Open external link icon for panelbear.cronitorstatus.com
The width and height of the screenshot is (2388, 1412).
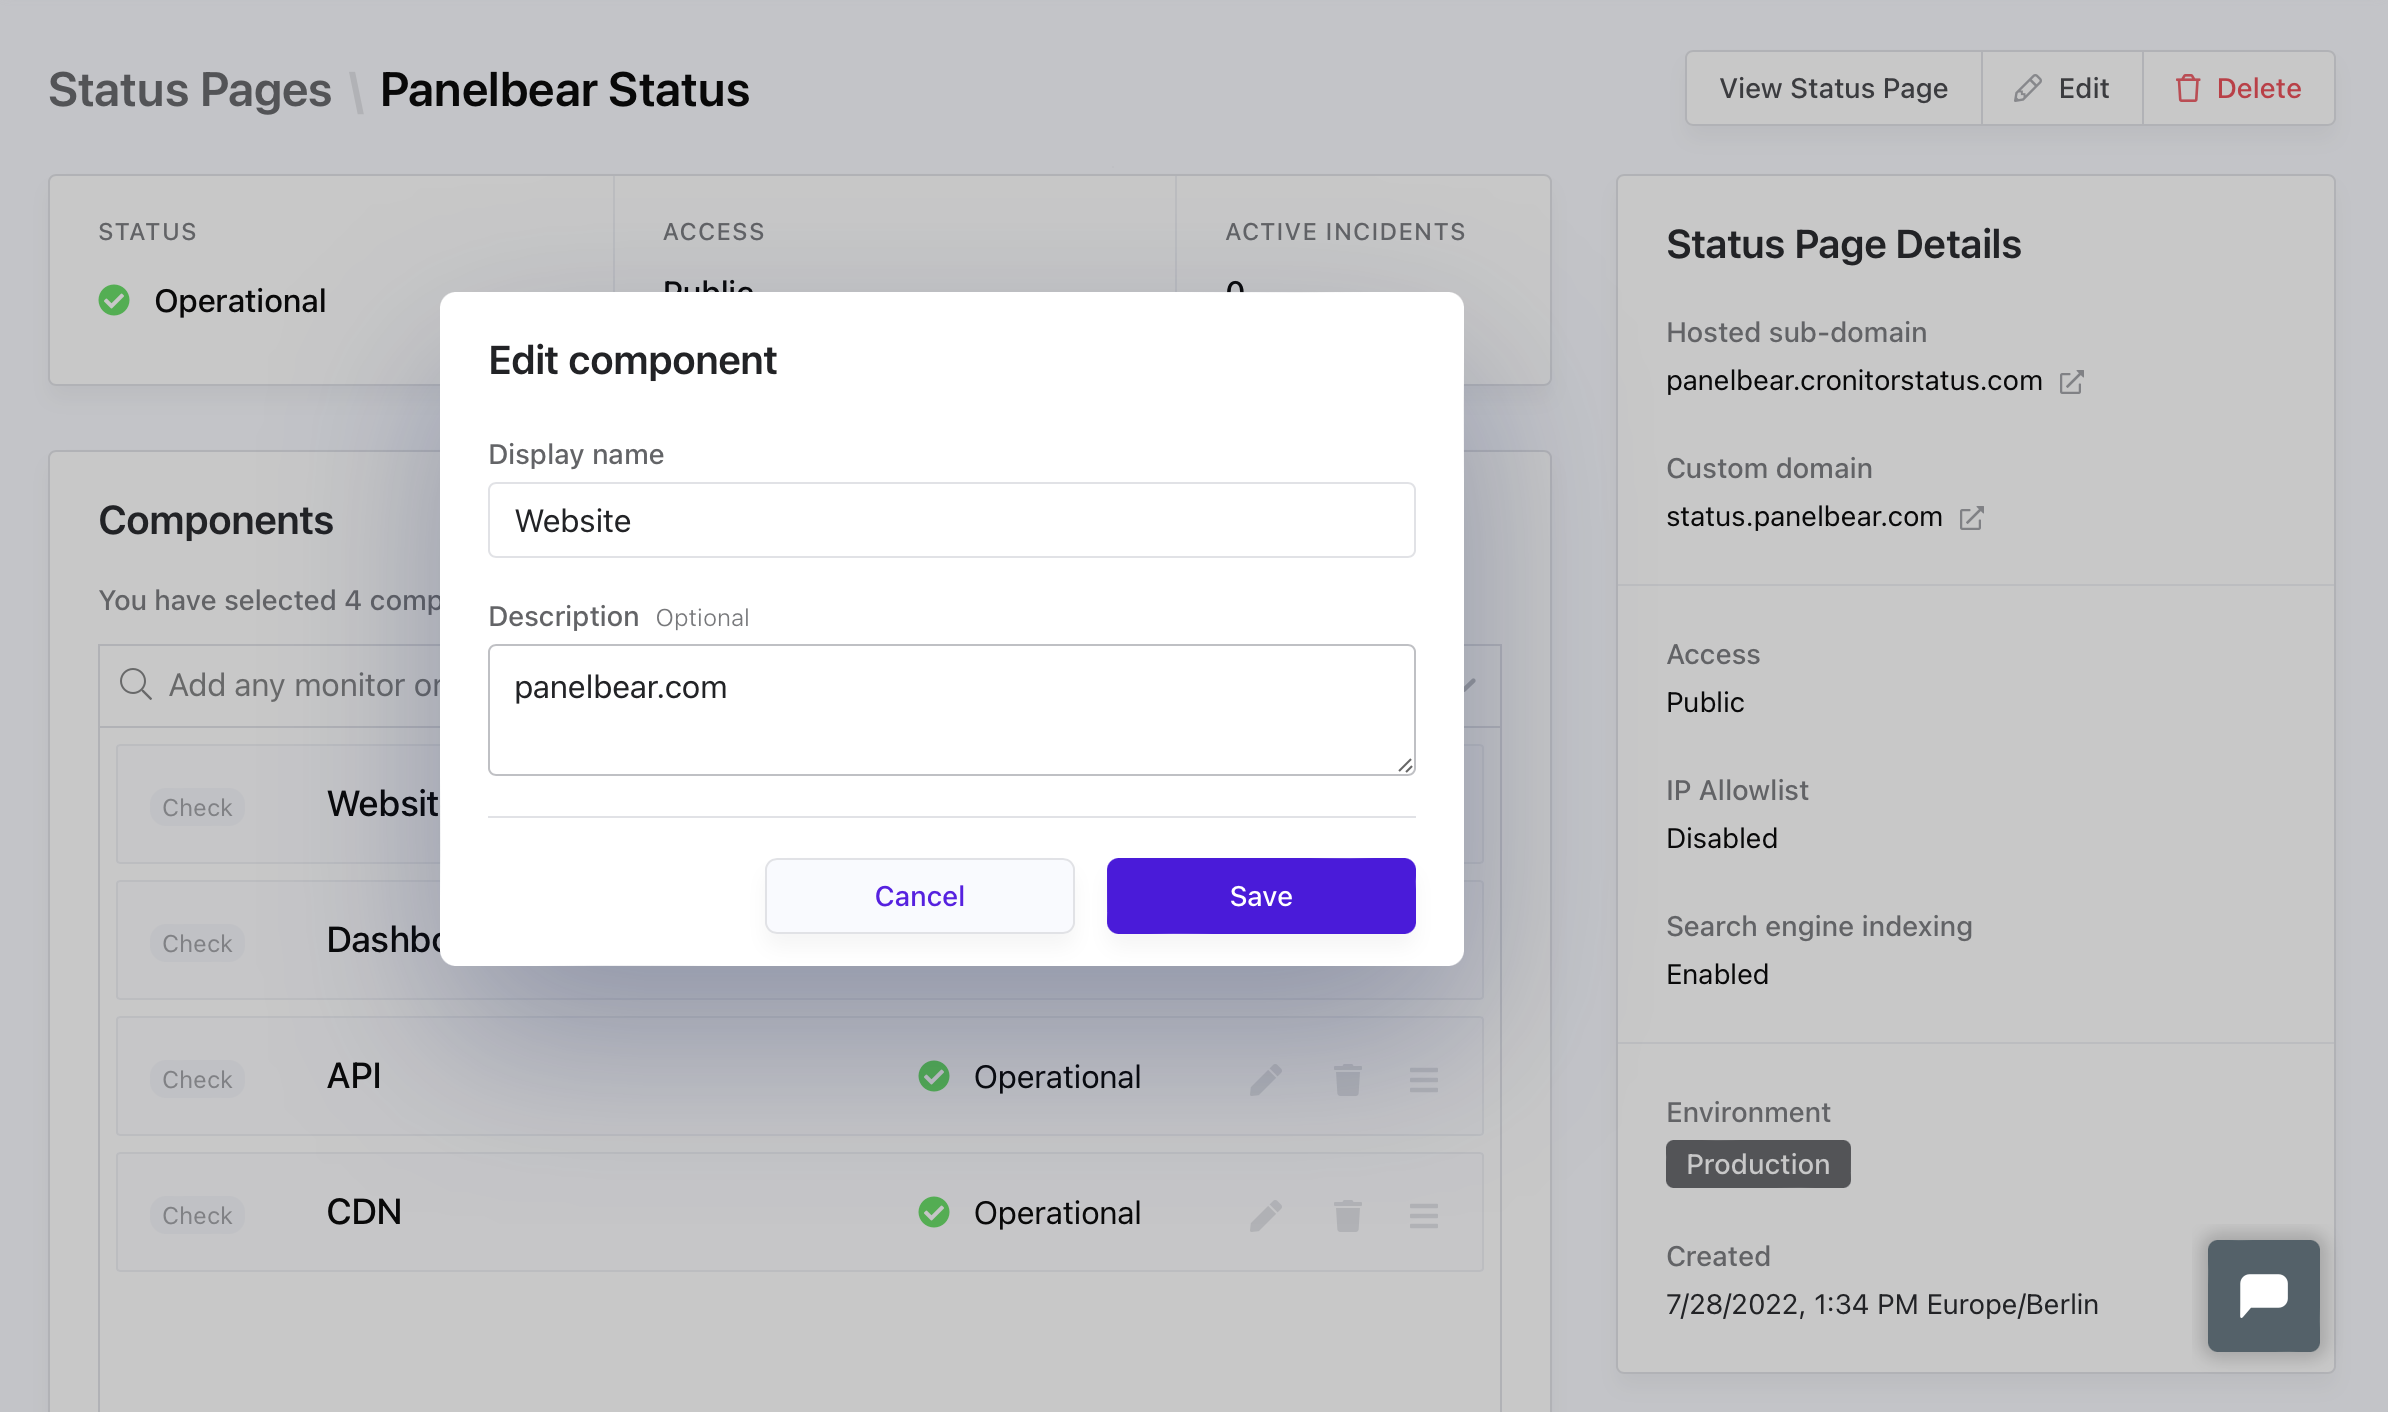[x=2072, y=382]
